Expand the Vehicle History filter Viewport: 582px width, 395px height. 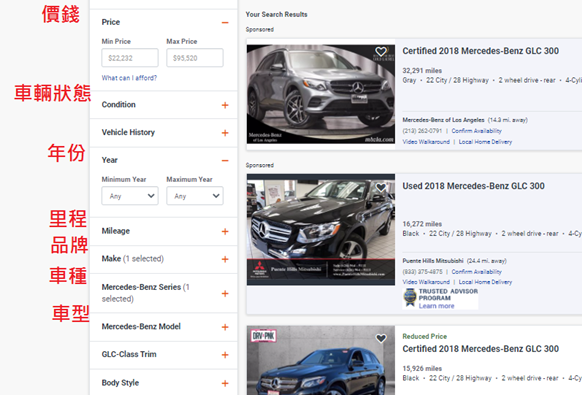(225, 133)
